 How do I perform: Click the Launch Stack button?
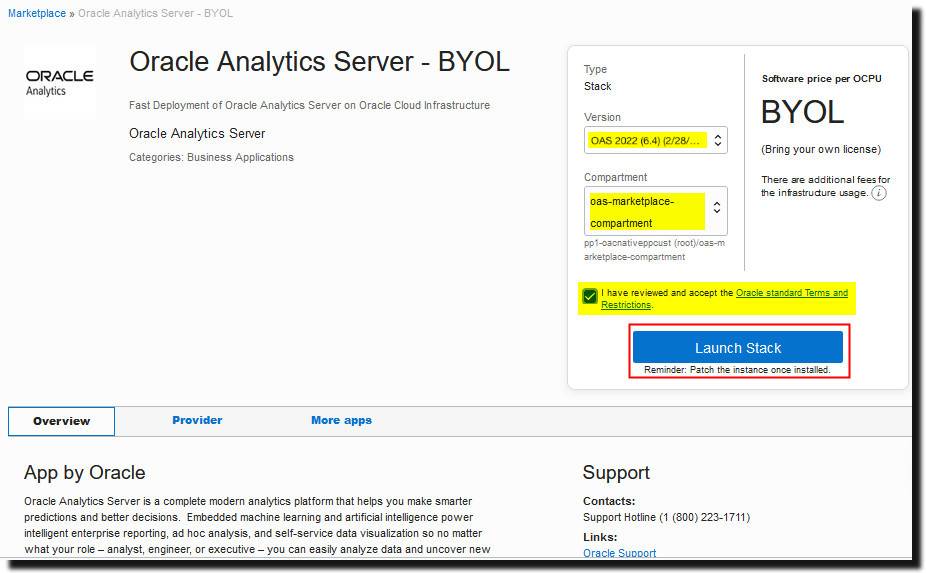click(738, 347)
